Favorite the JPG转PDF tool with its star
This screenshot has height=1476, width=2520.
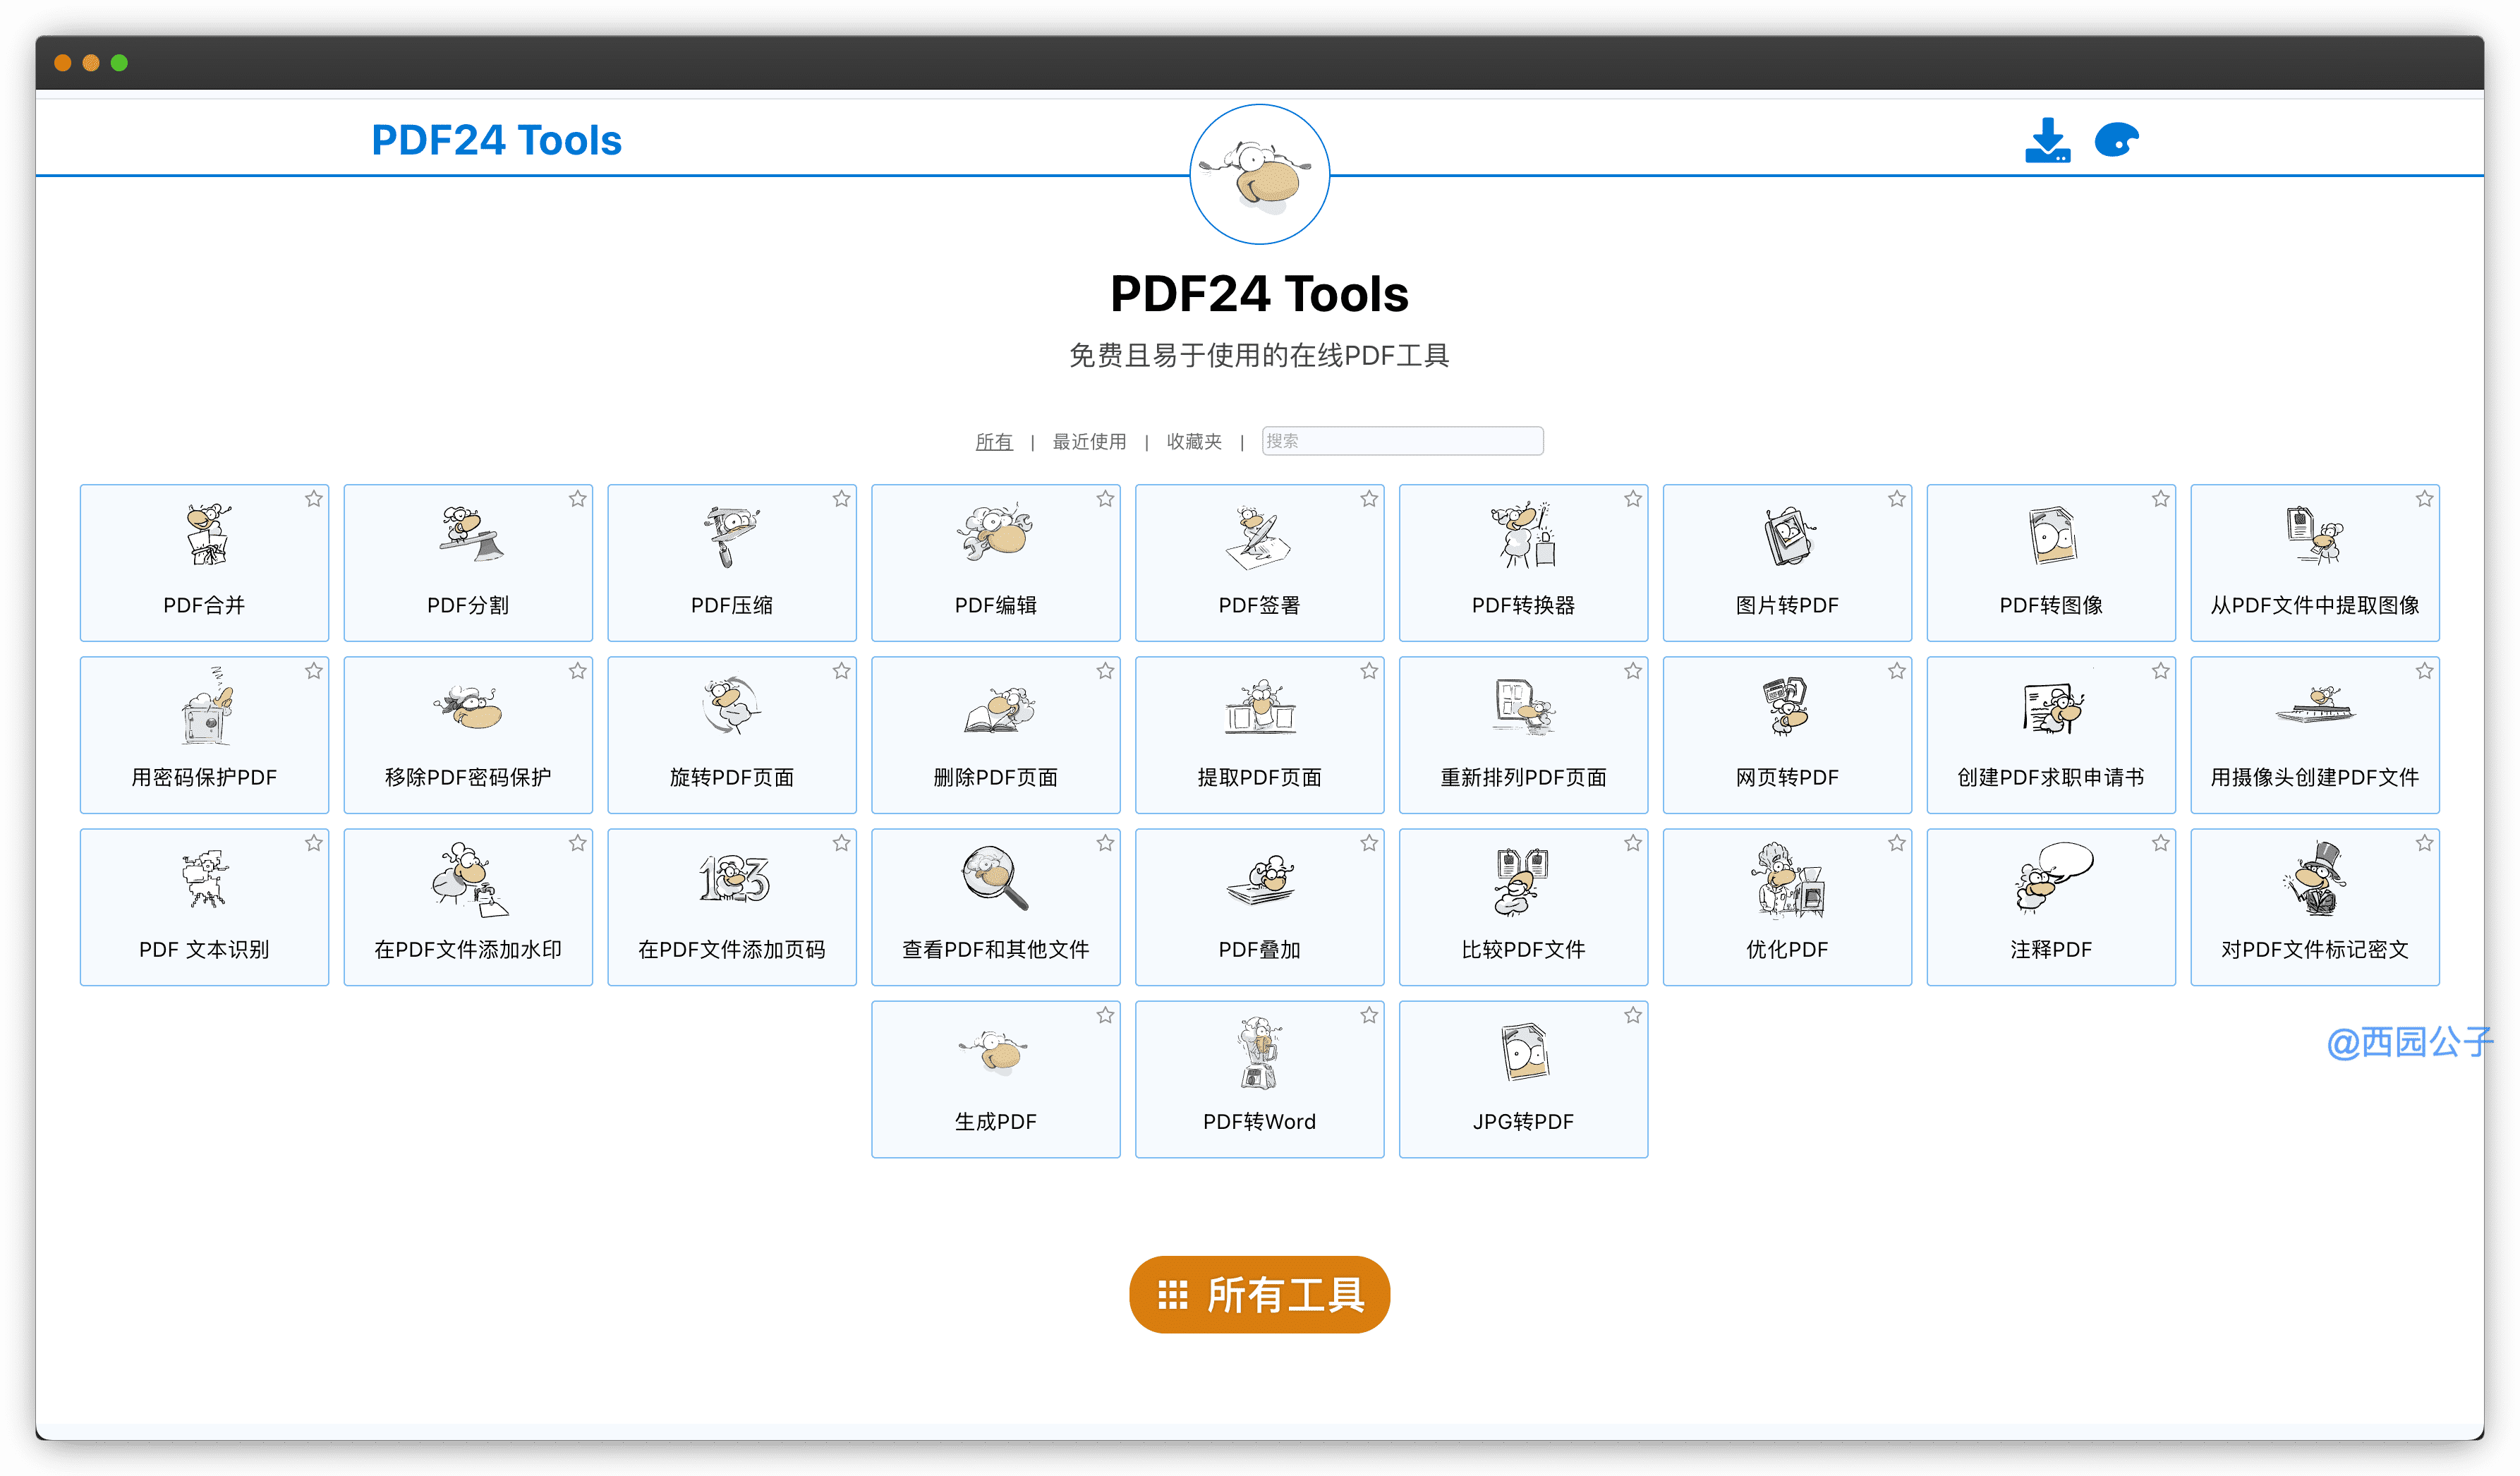[1634, 1015]
